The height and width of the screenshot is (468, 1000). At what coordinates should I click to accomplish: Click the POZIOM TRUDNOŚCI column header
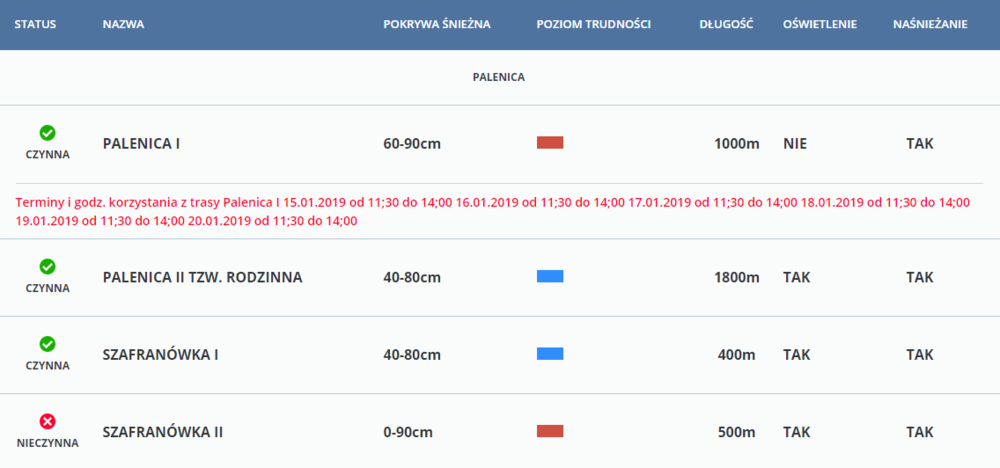click(593, 25)
